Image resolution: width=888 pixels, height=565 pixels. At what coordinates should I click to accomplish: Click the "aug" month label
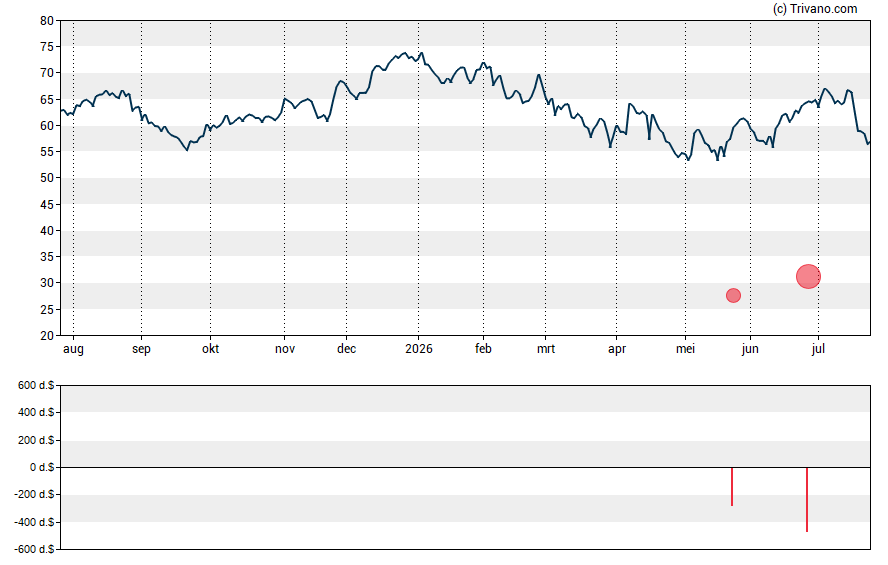[73, 349]
